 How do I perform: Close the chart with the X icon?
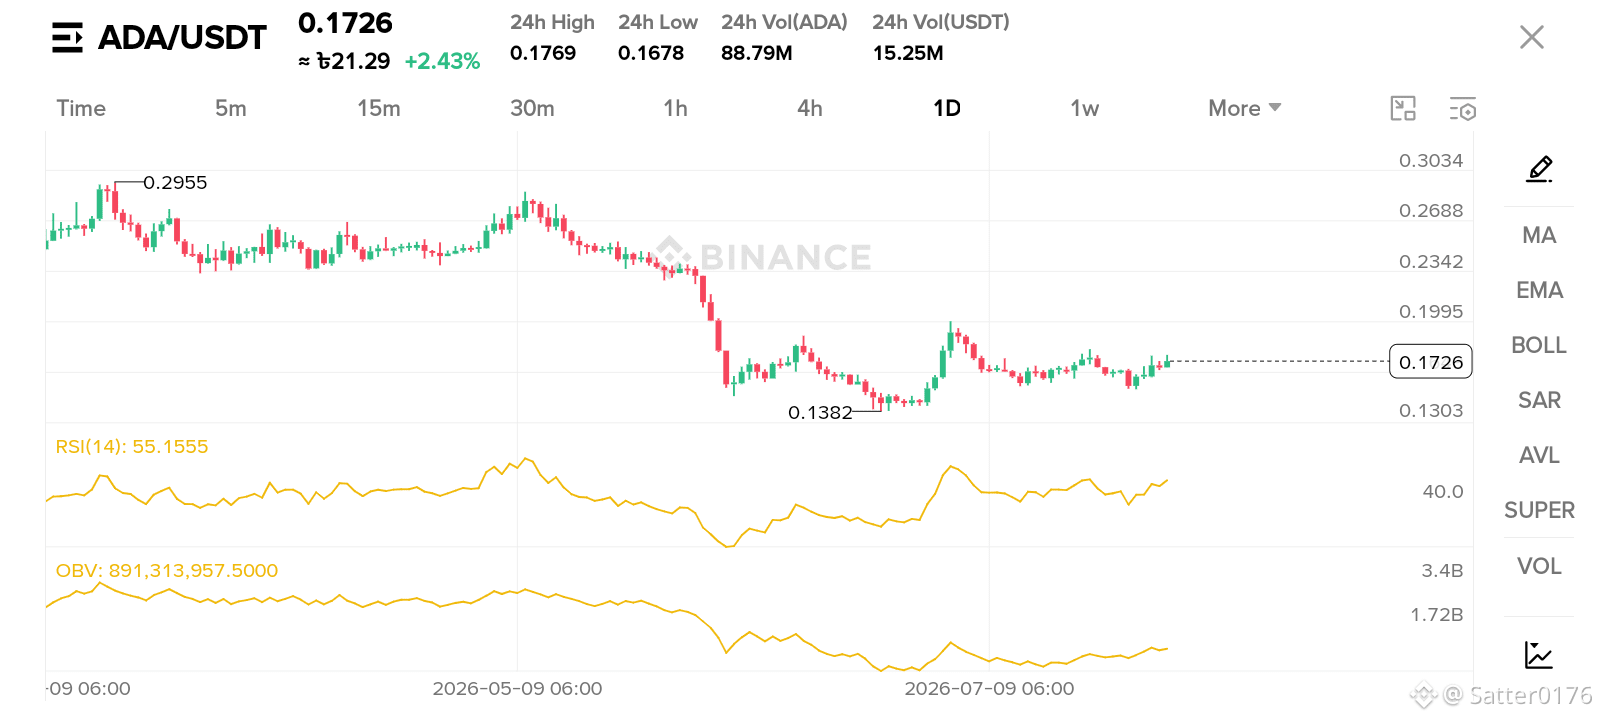(x=1531, y=37)
